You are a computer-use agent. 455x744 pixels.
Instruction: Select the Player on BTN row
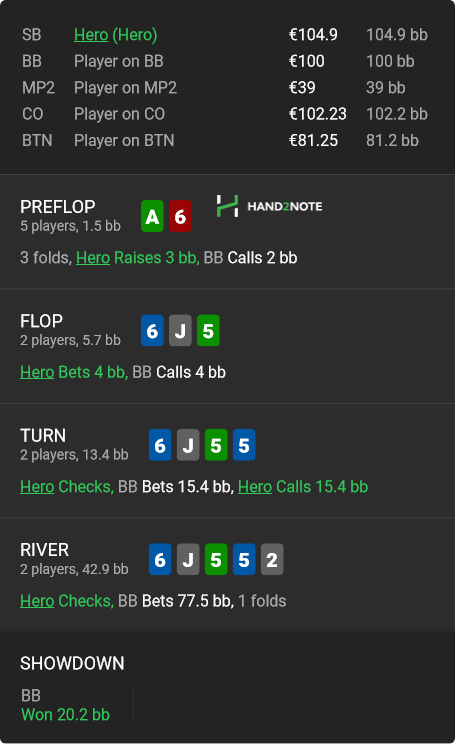tap(225, 140)
